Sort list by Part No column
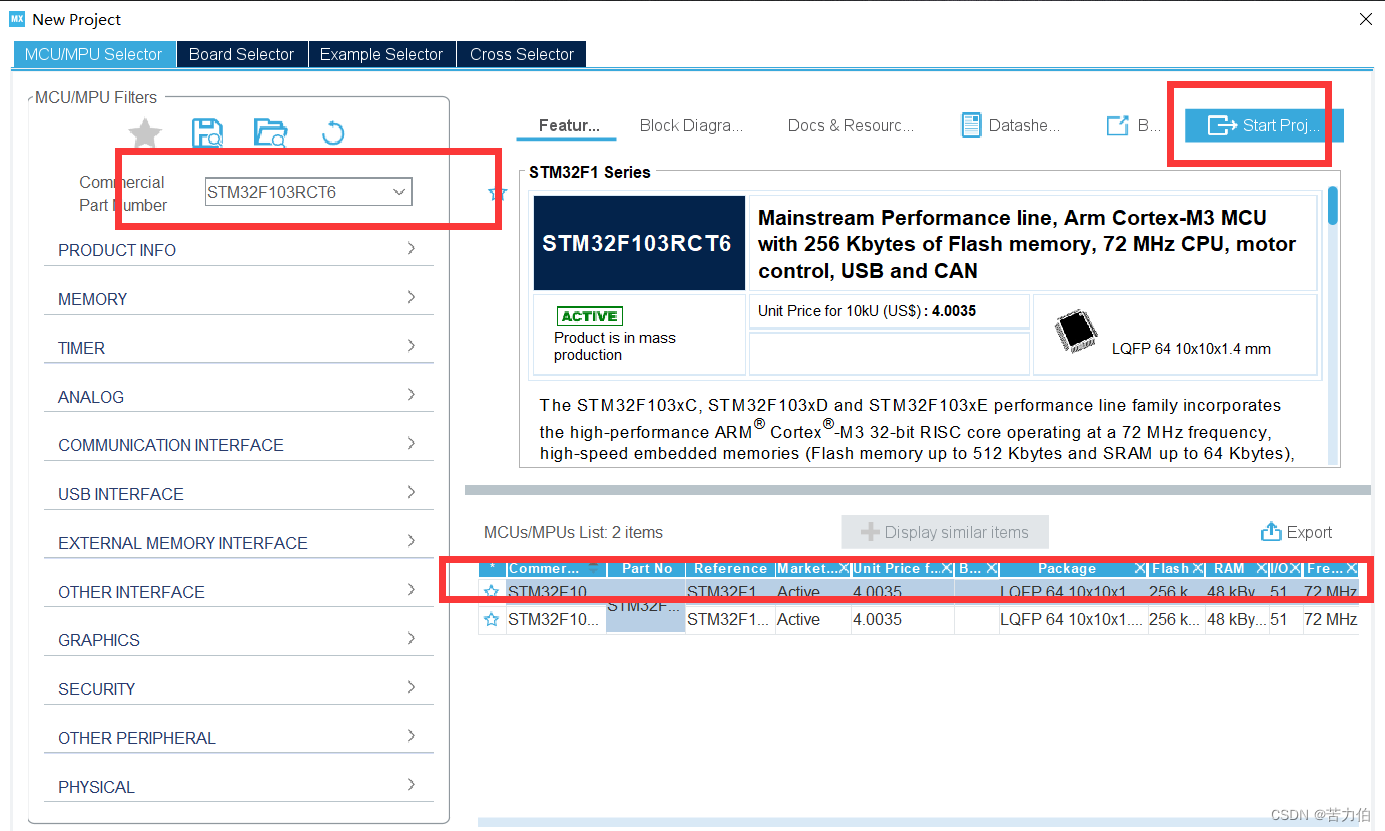Image resolution: width=1385 pixels, height=831 pixels. click(x=646, y=568)
